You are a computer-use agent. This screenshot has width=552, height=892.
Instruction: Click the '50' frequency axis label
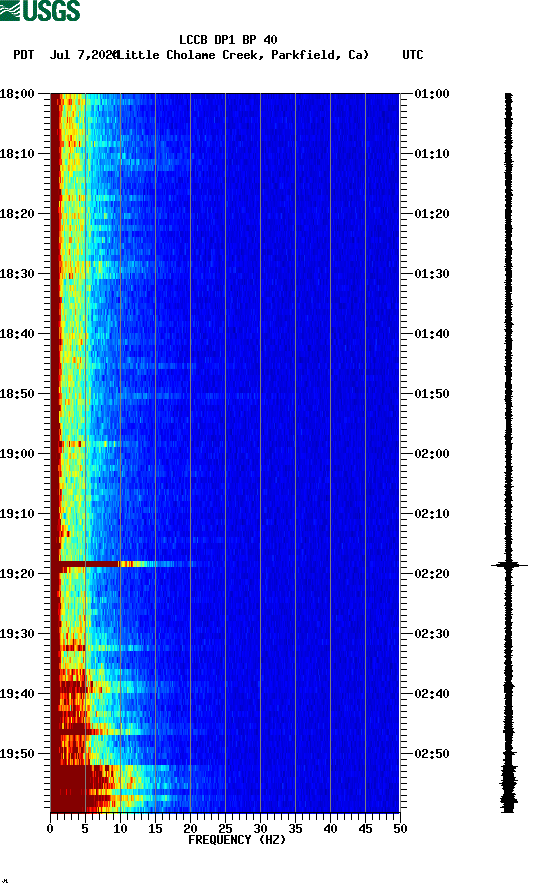pos(400,828)
